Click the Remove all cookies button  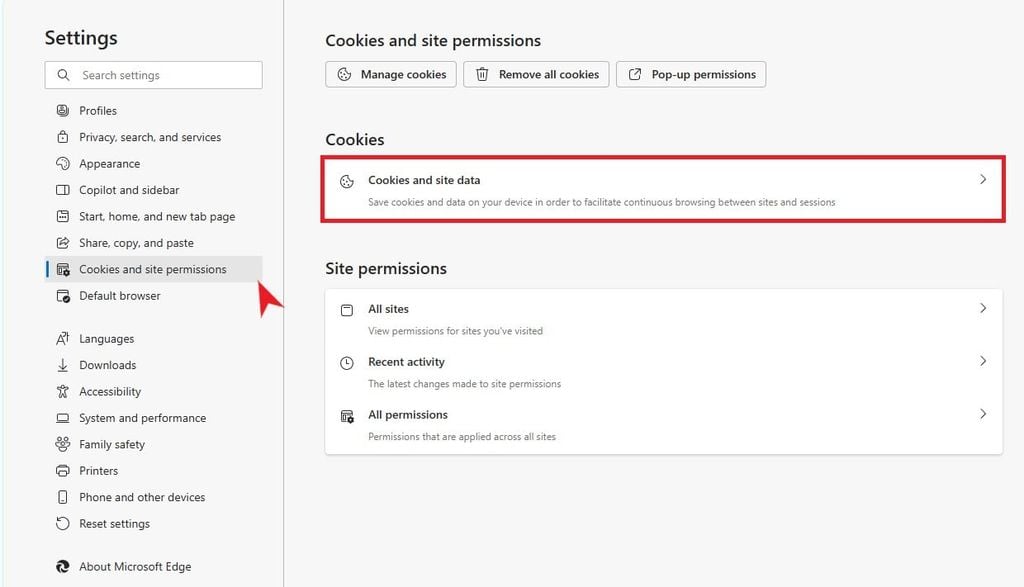pos(536,74)
